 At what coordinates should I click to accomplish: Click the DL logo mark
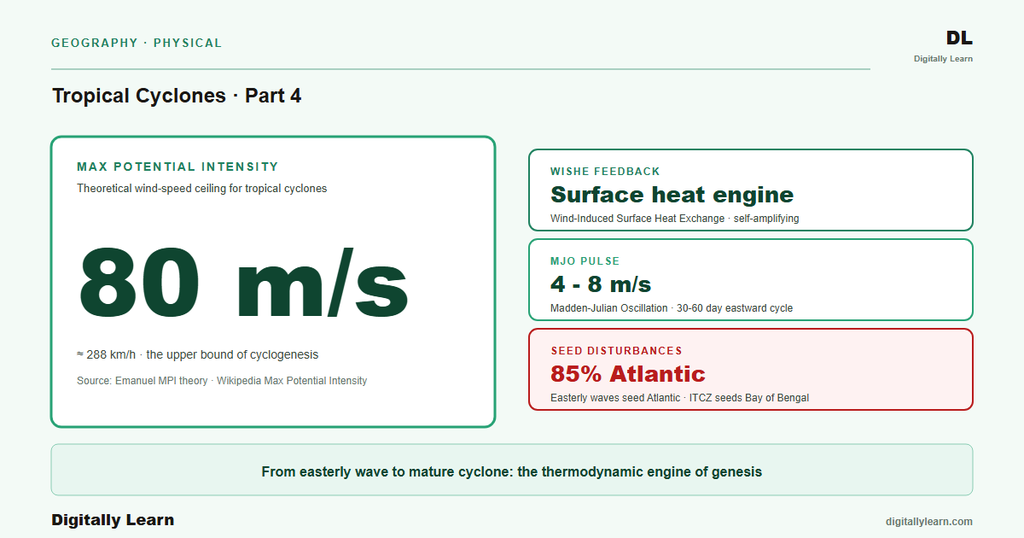(959, 39)
